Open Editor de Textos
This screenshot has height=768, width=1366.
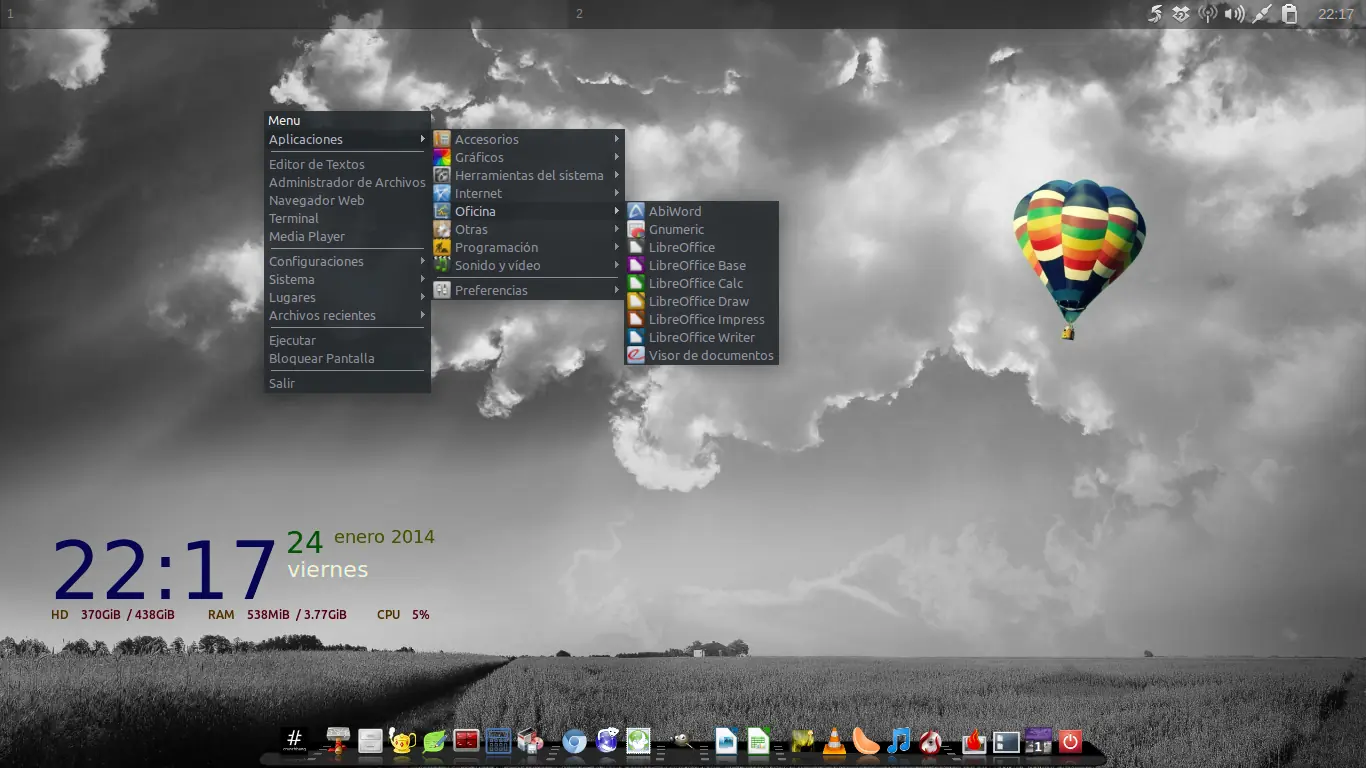[347, 164]
